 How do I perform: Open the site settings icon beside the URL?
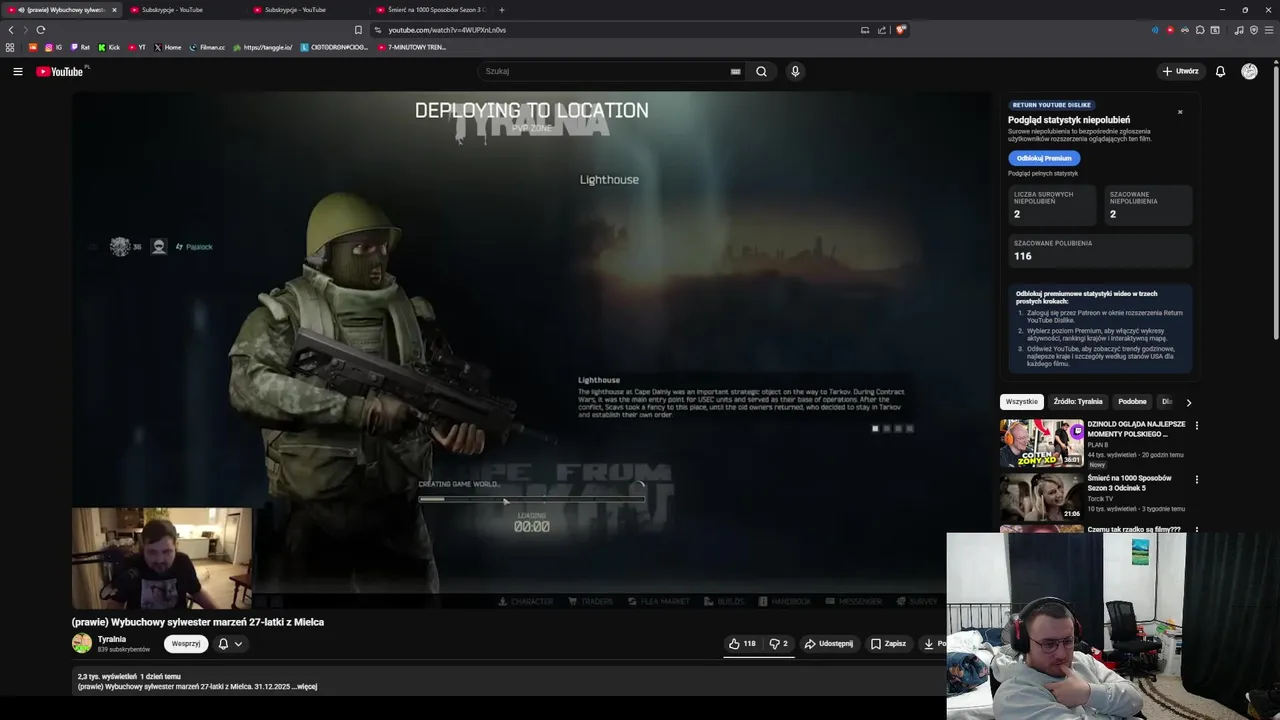click(378, 30)
